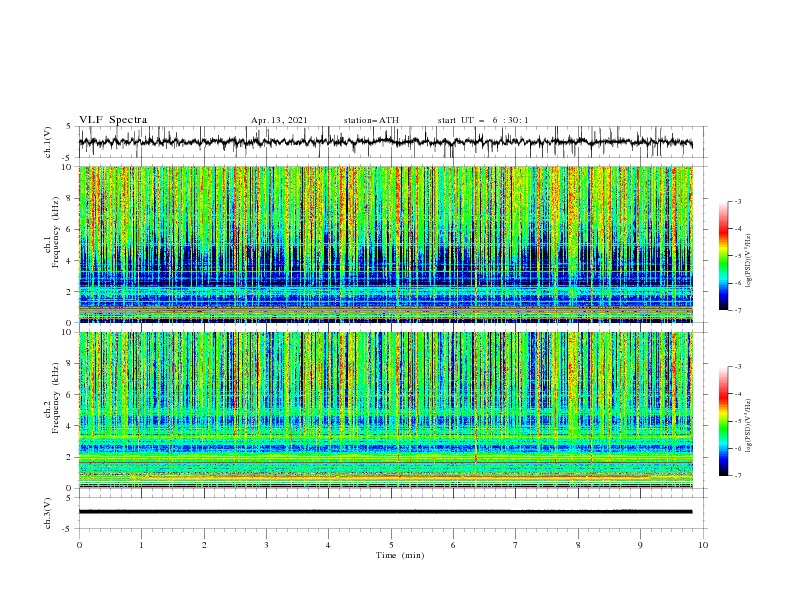Click the upper colorbar PSD unit label
The width and height of the screenshot is (792, 612).
(748, 261)
